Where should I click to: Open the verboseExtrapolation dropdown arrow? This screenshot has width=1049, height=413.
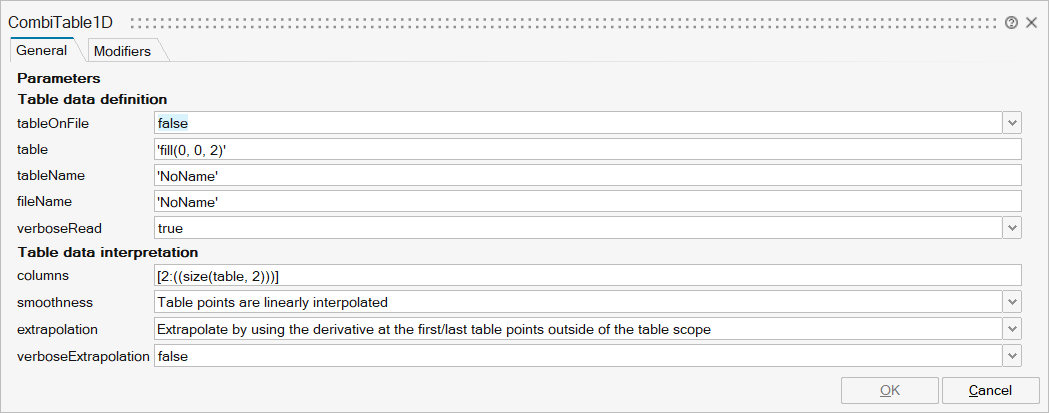coord(1012,355)
